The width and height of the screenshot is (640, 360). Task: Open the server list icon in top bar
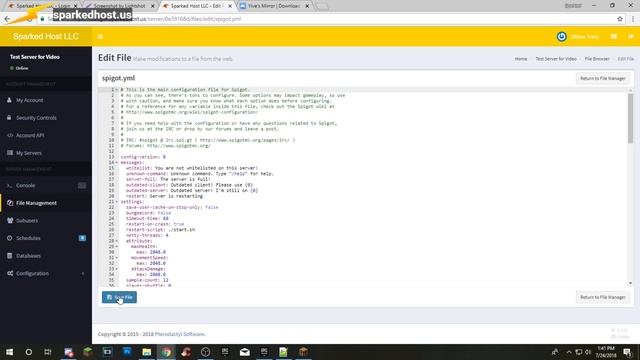coord(614,36)
